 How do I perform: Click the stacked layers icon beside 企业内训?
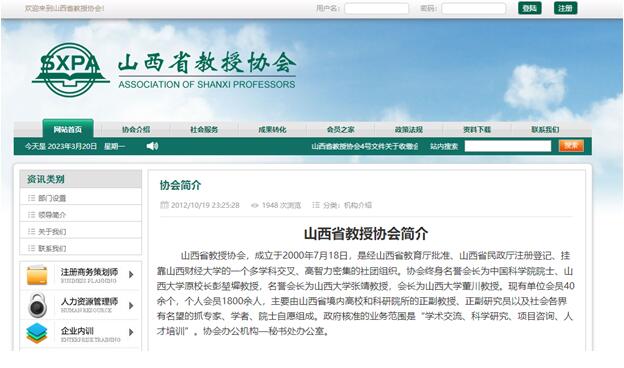37,333
